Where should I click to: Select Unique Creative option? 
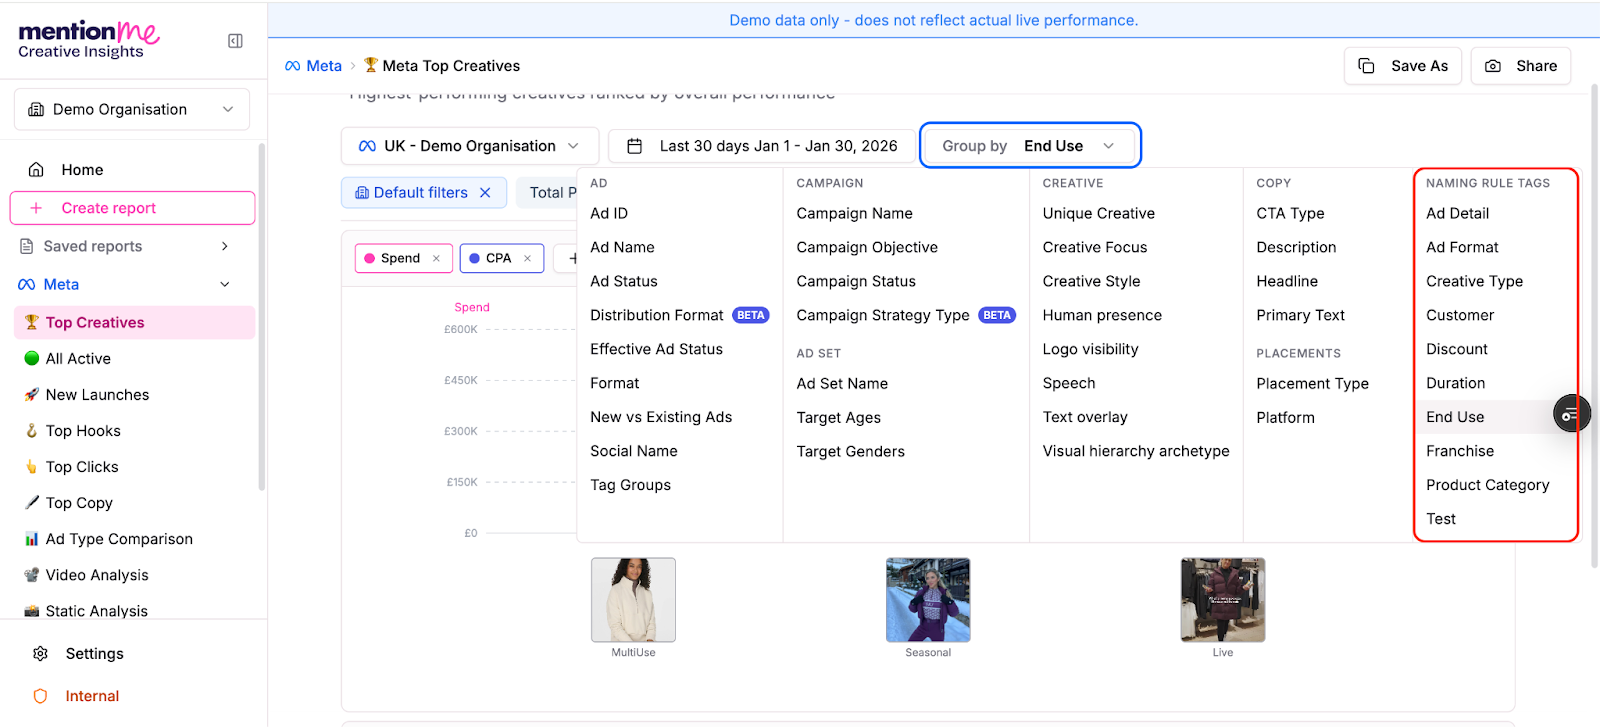point(1098,213)
